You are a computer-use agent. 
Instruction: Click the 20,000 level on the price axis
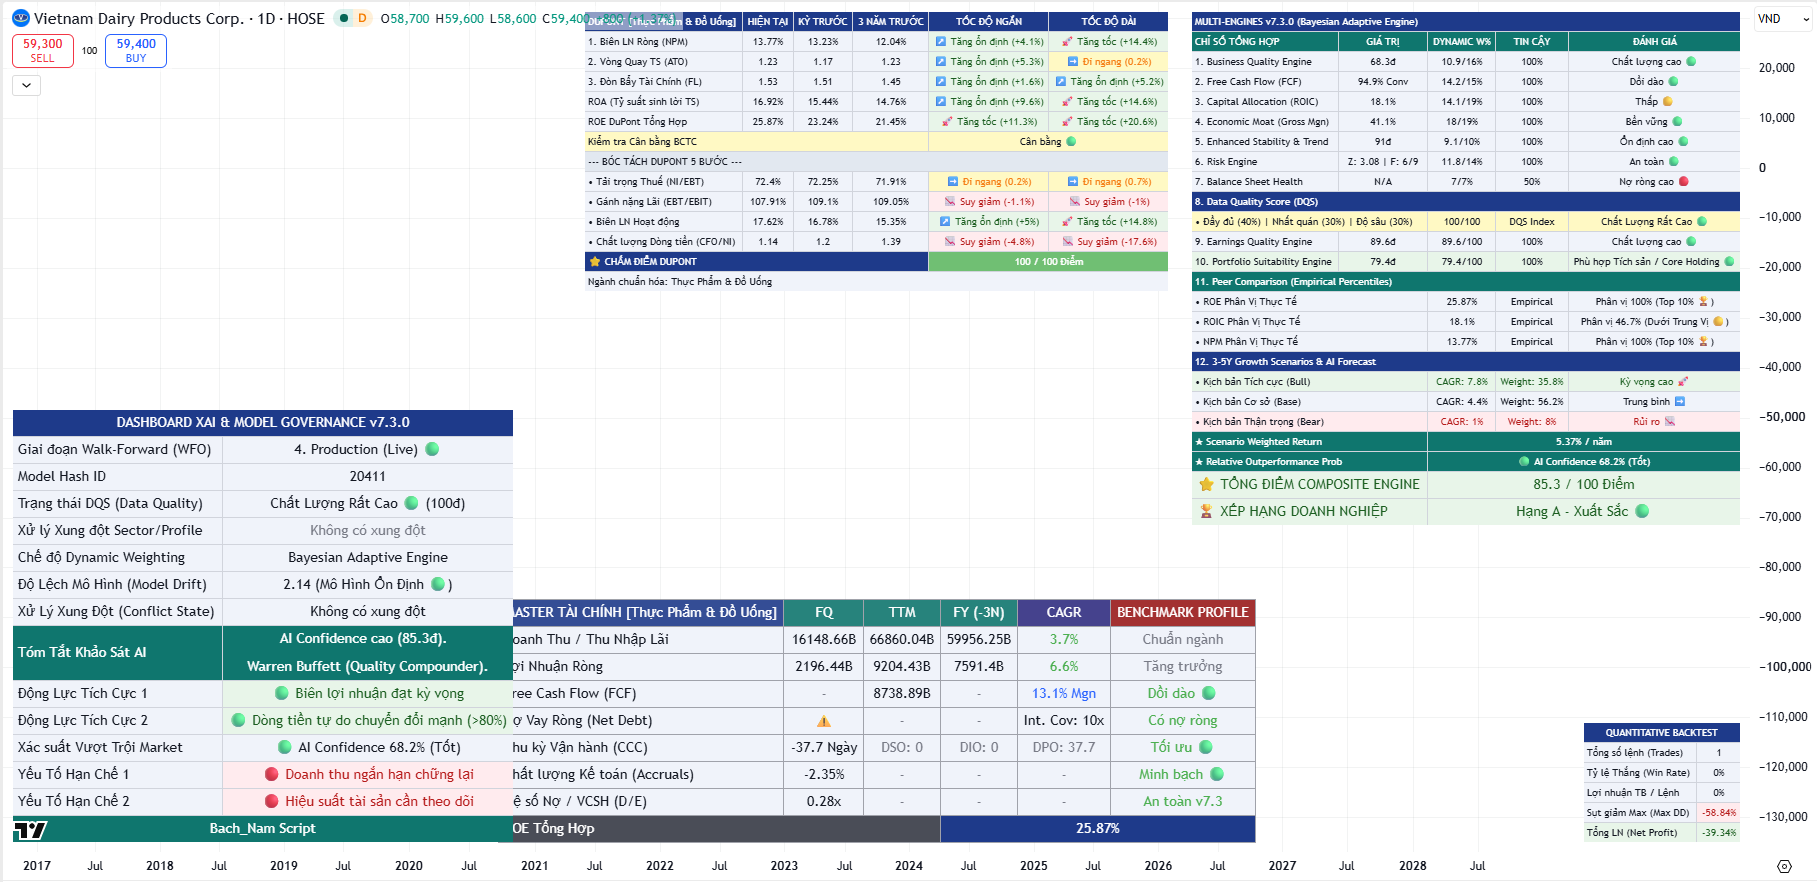[1777, 68]
